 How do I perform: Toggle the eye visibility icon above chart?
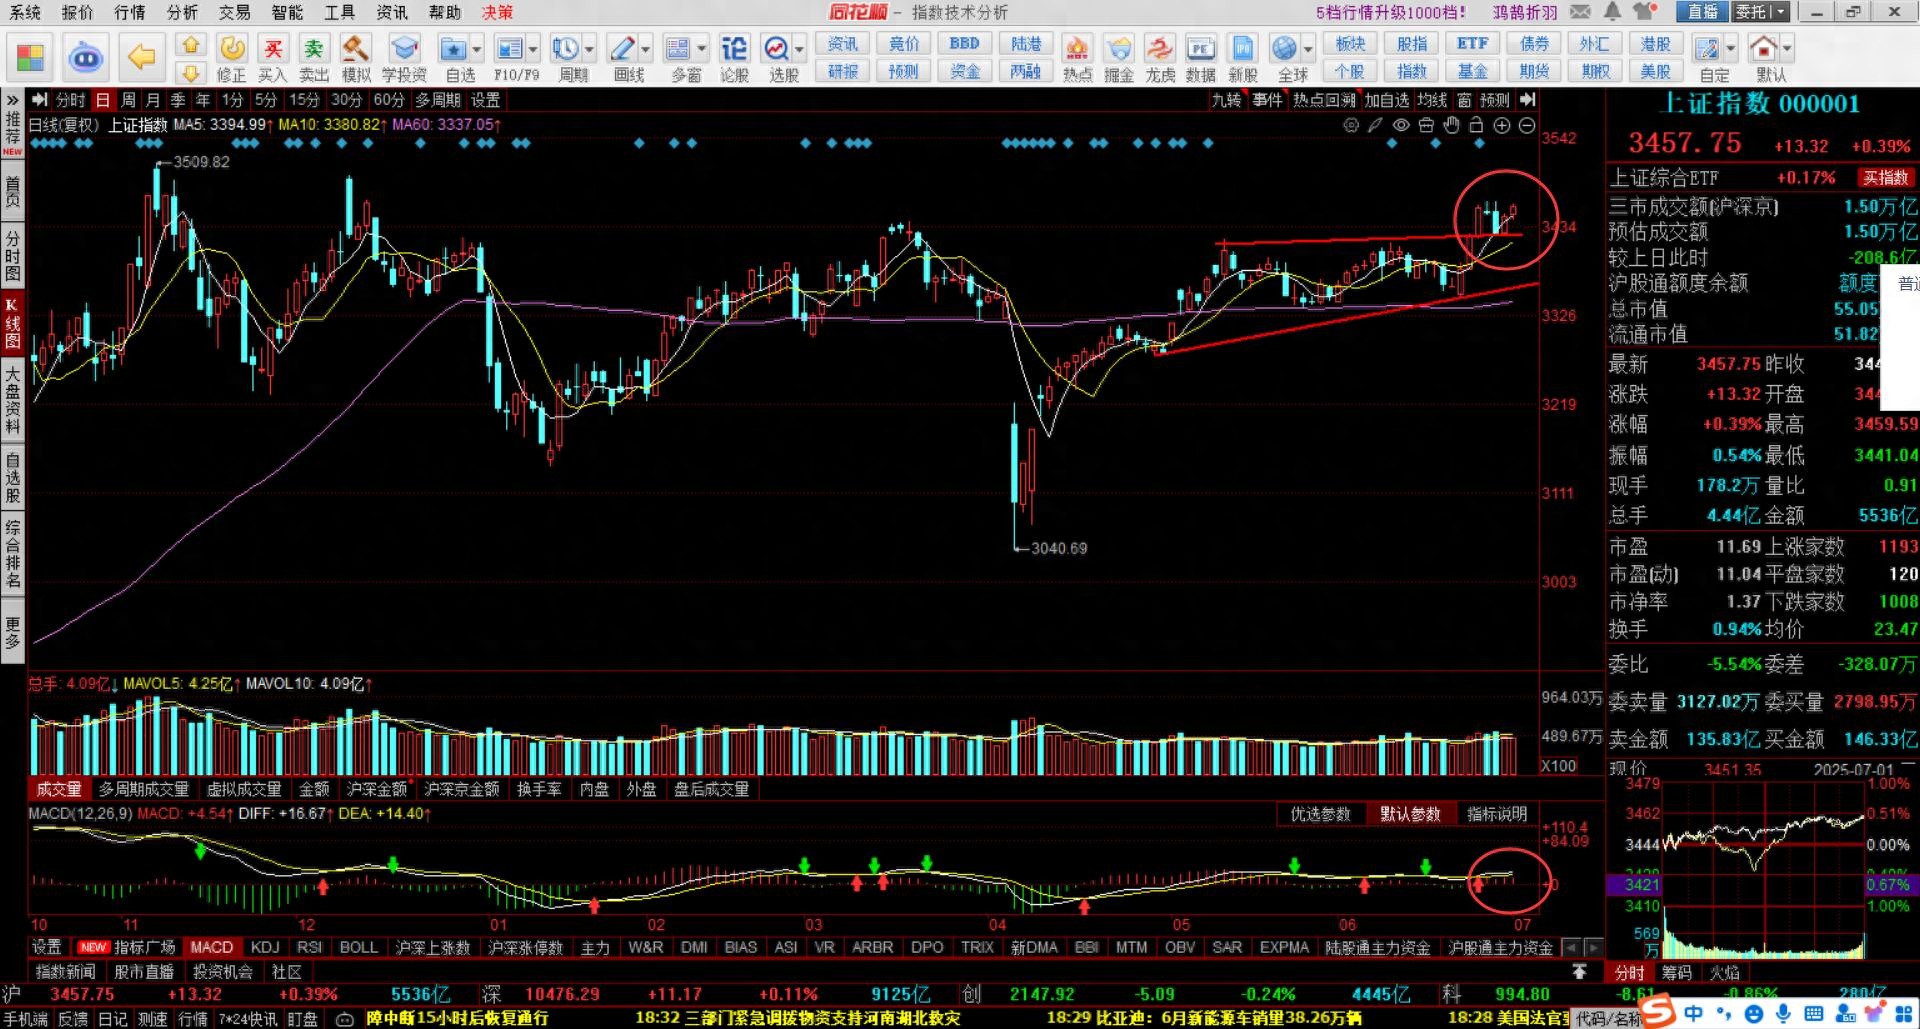pyautogui.click(x=1401, y=125)
